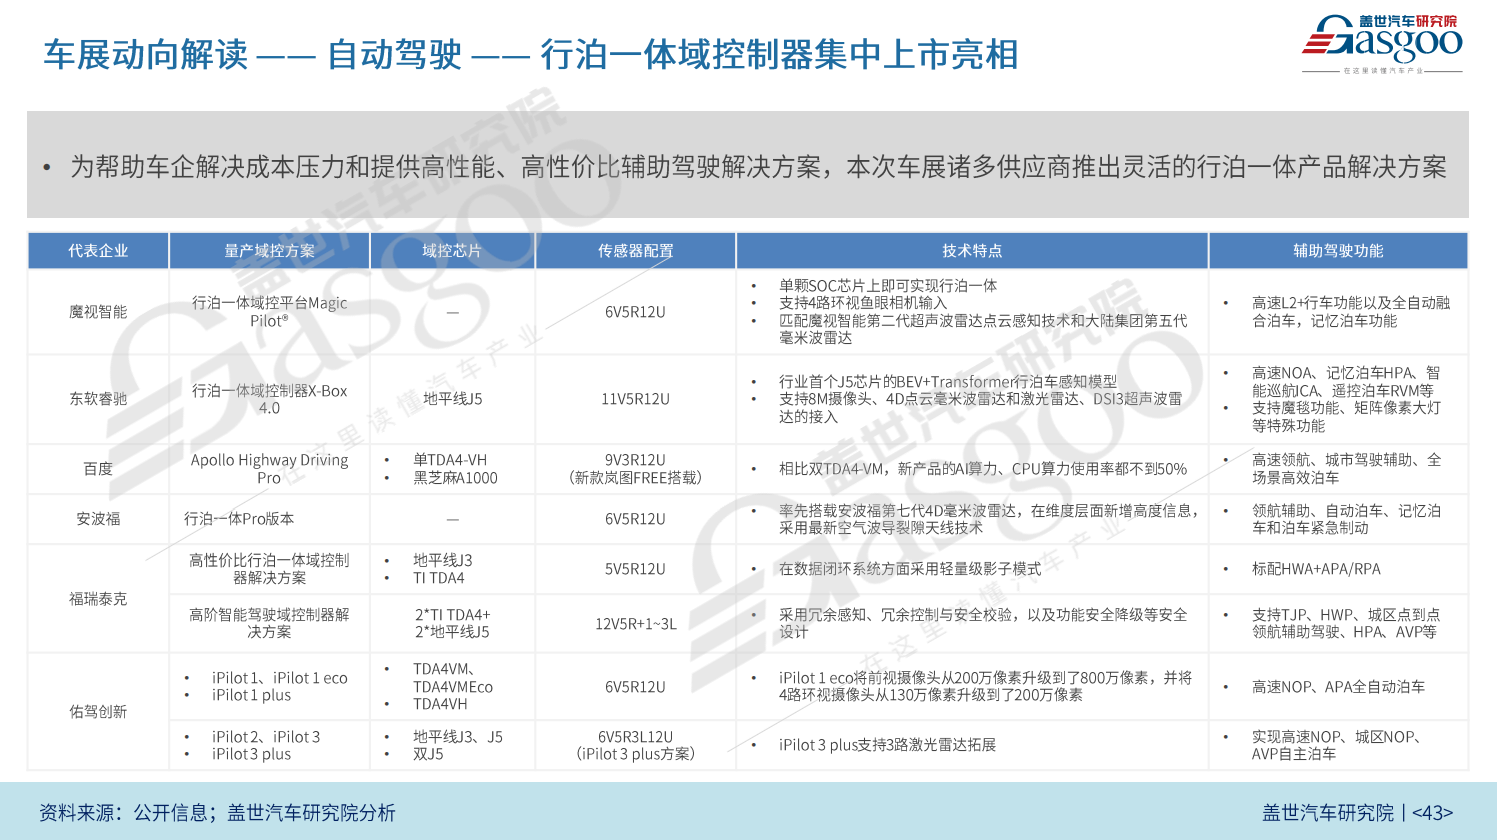Select the 传感器配置 column header
This screenshot has height=840, width=1497.
(636, 251)
